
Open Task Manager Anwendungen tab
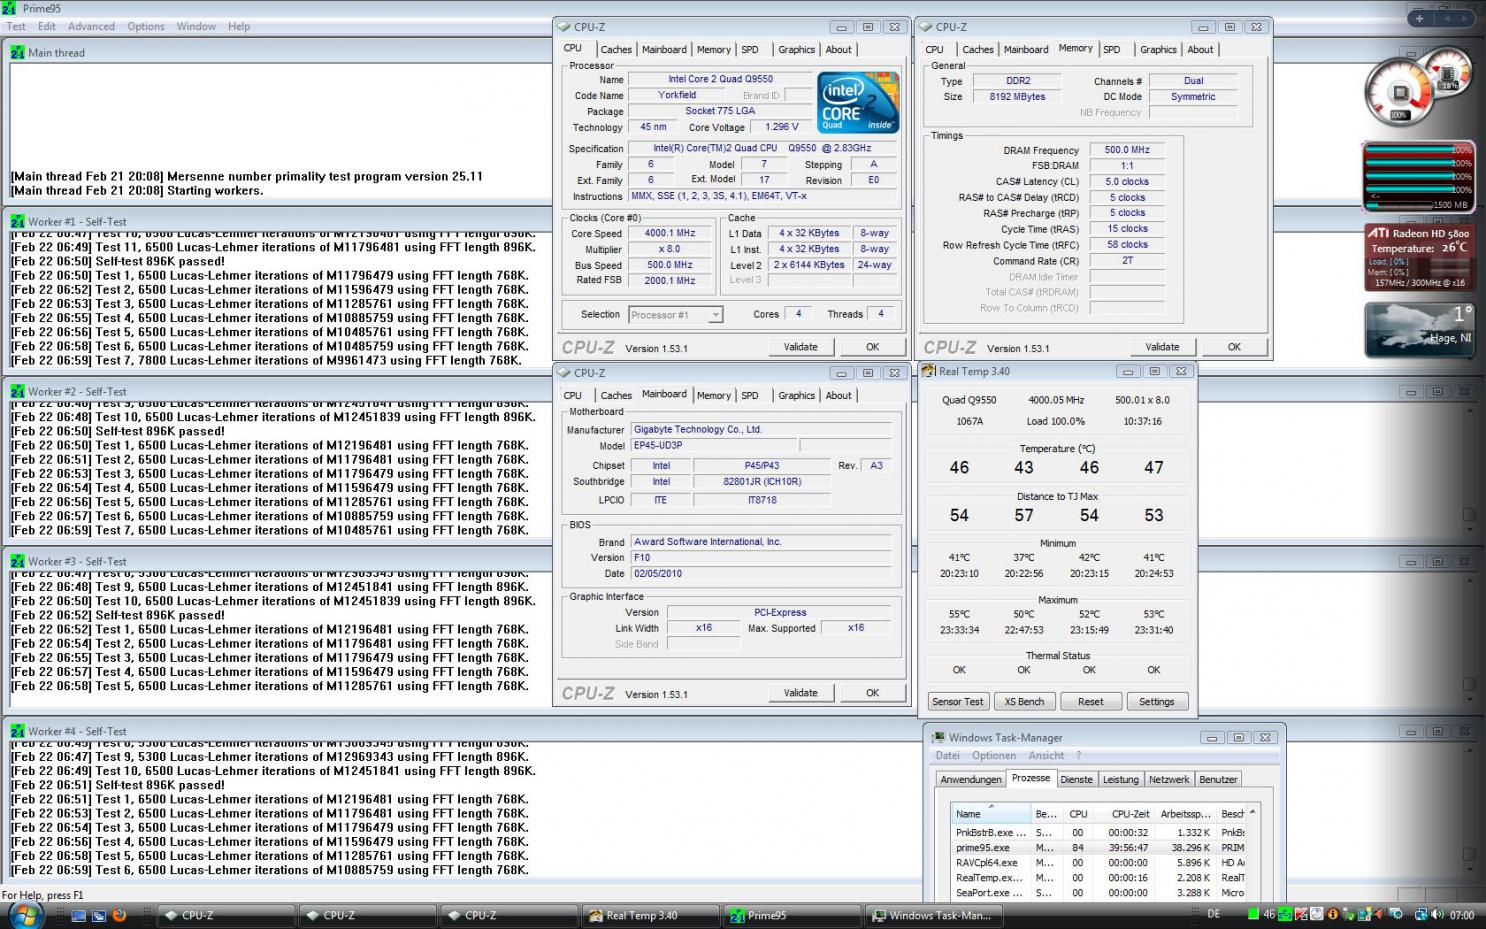click(970, 779)
